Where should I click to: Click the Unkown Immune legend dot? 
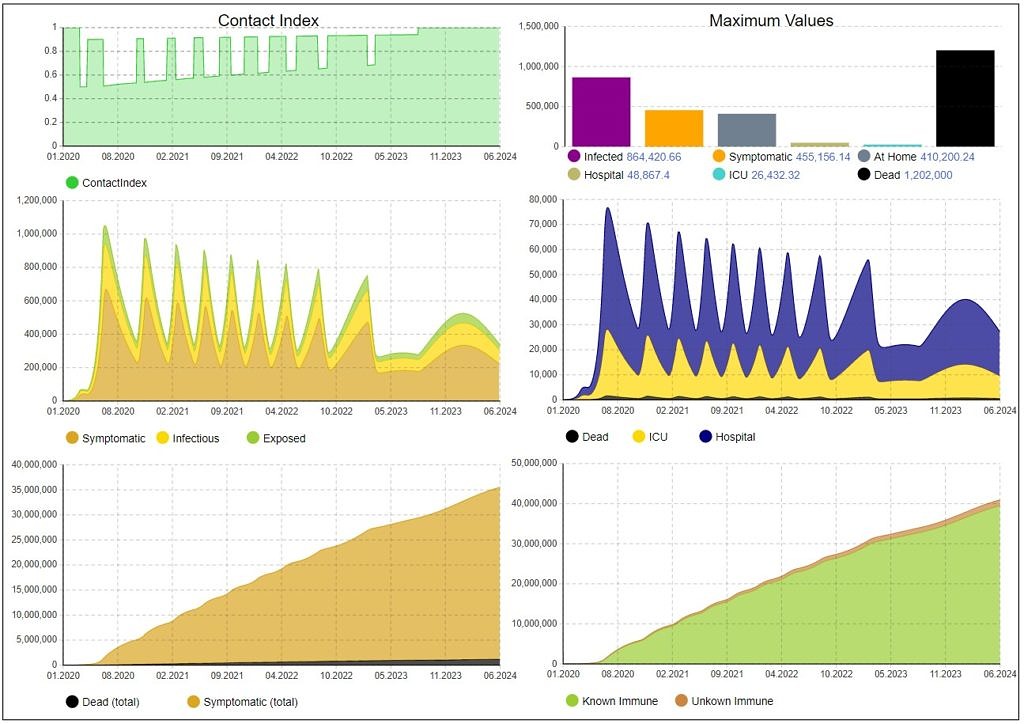point(682,701)
